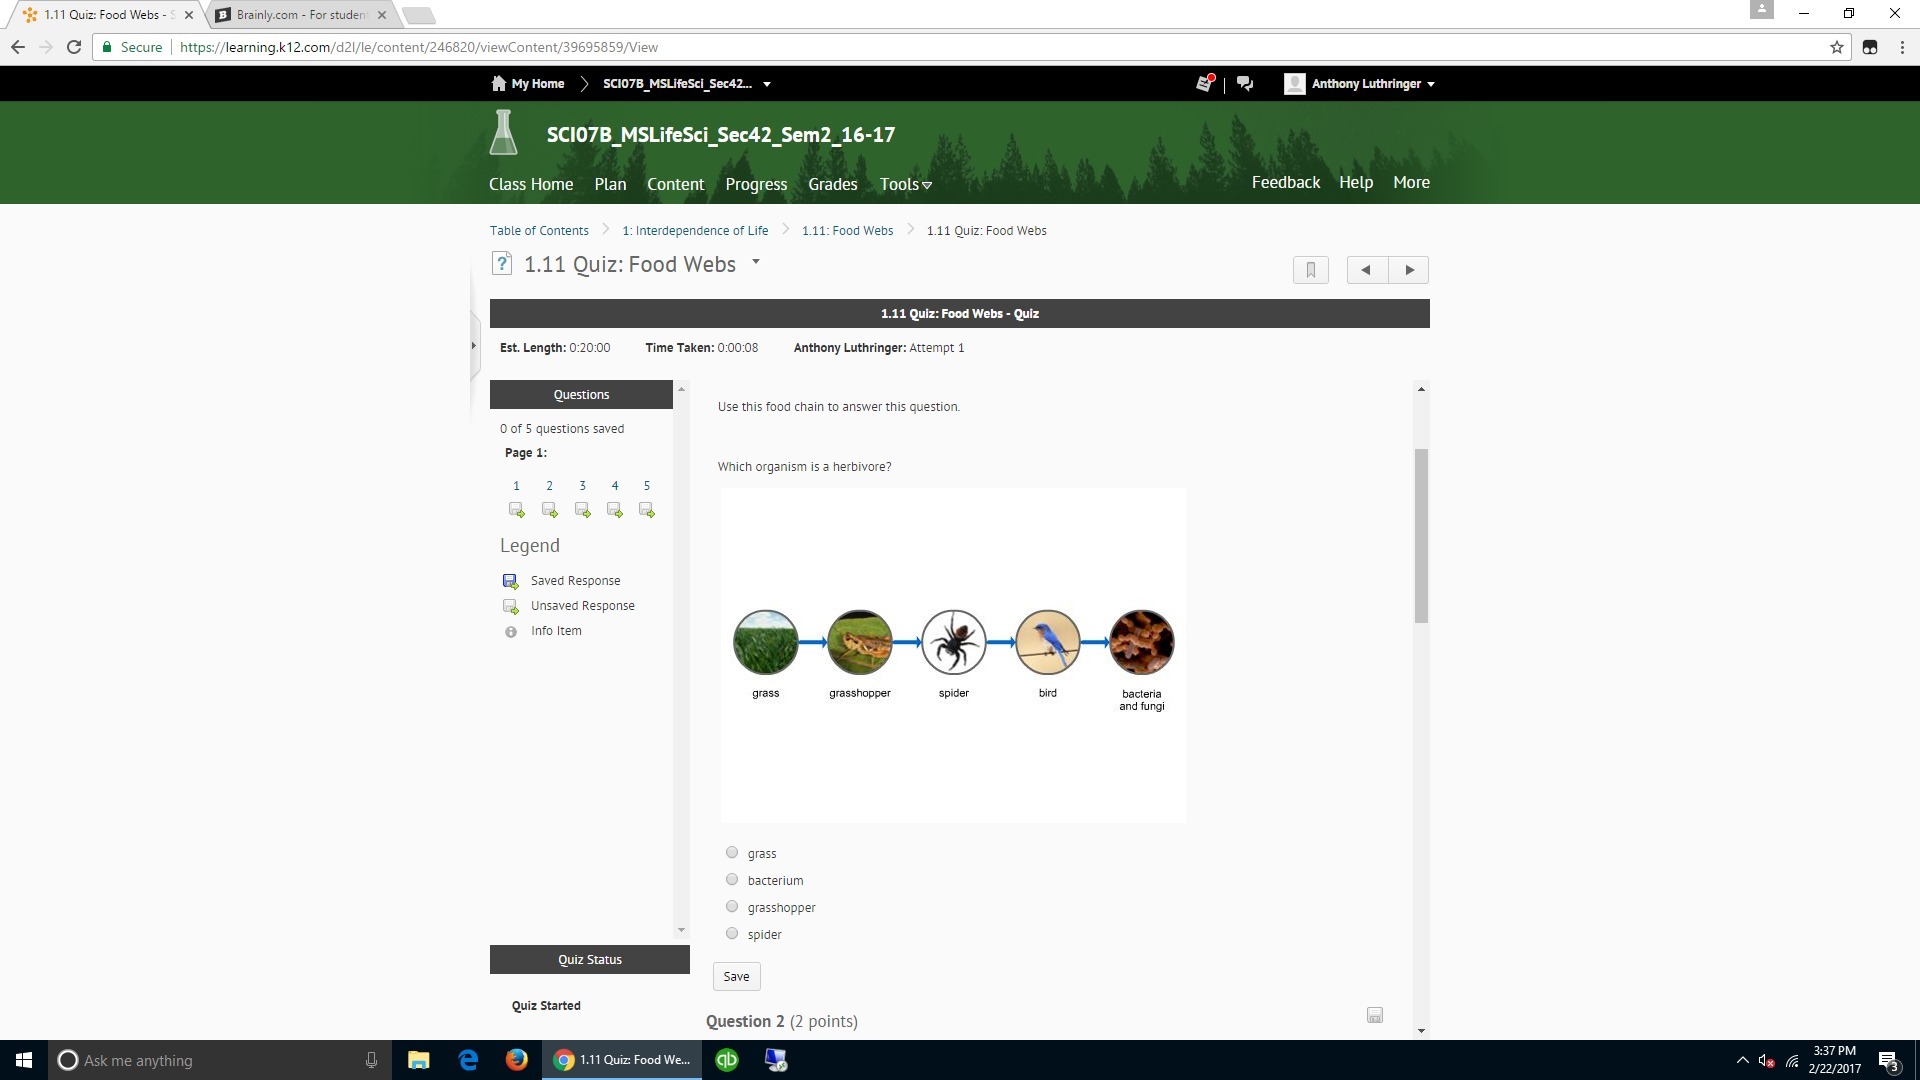The width and height of the screenshot is (1920, 1080).
Task: Select the grasshopper answer option
Action: (x=732, y=907)
